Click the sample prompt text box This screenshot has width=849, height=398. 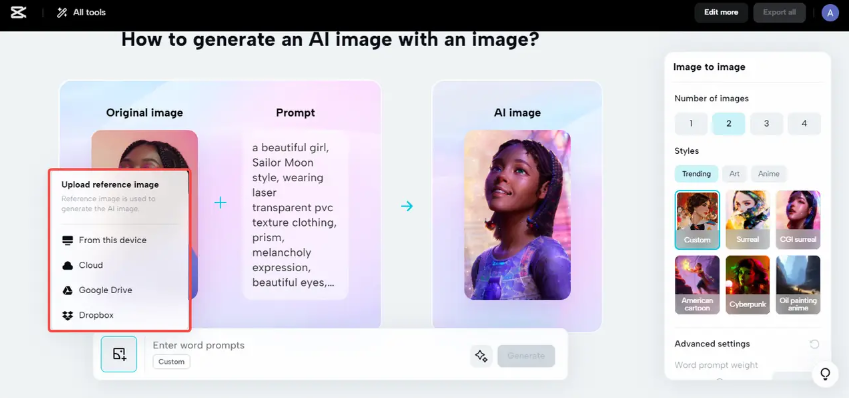[x=295, y=214]
